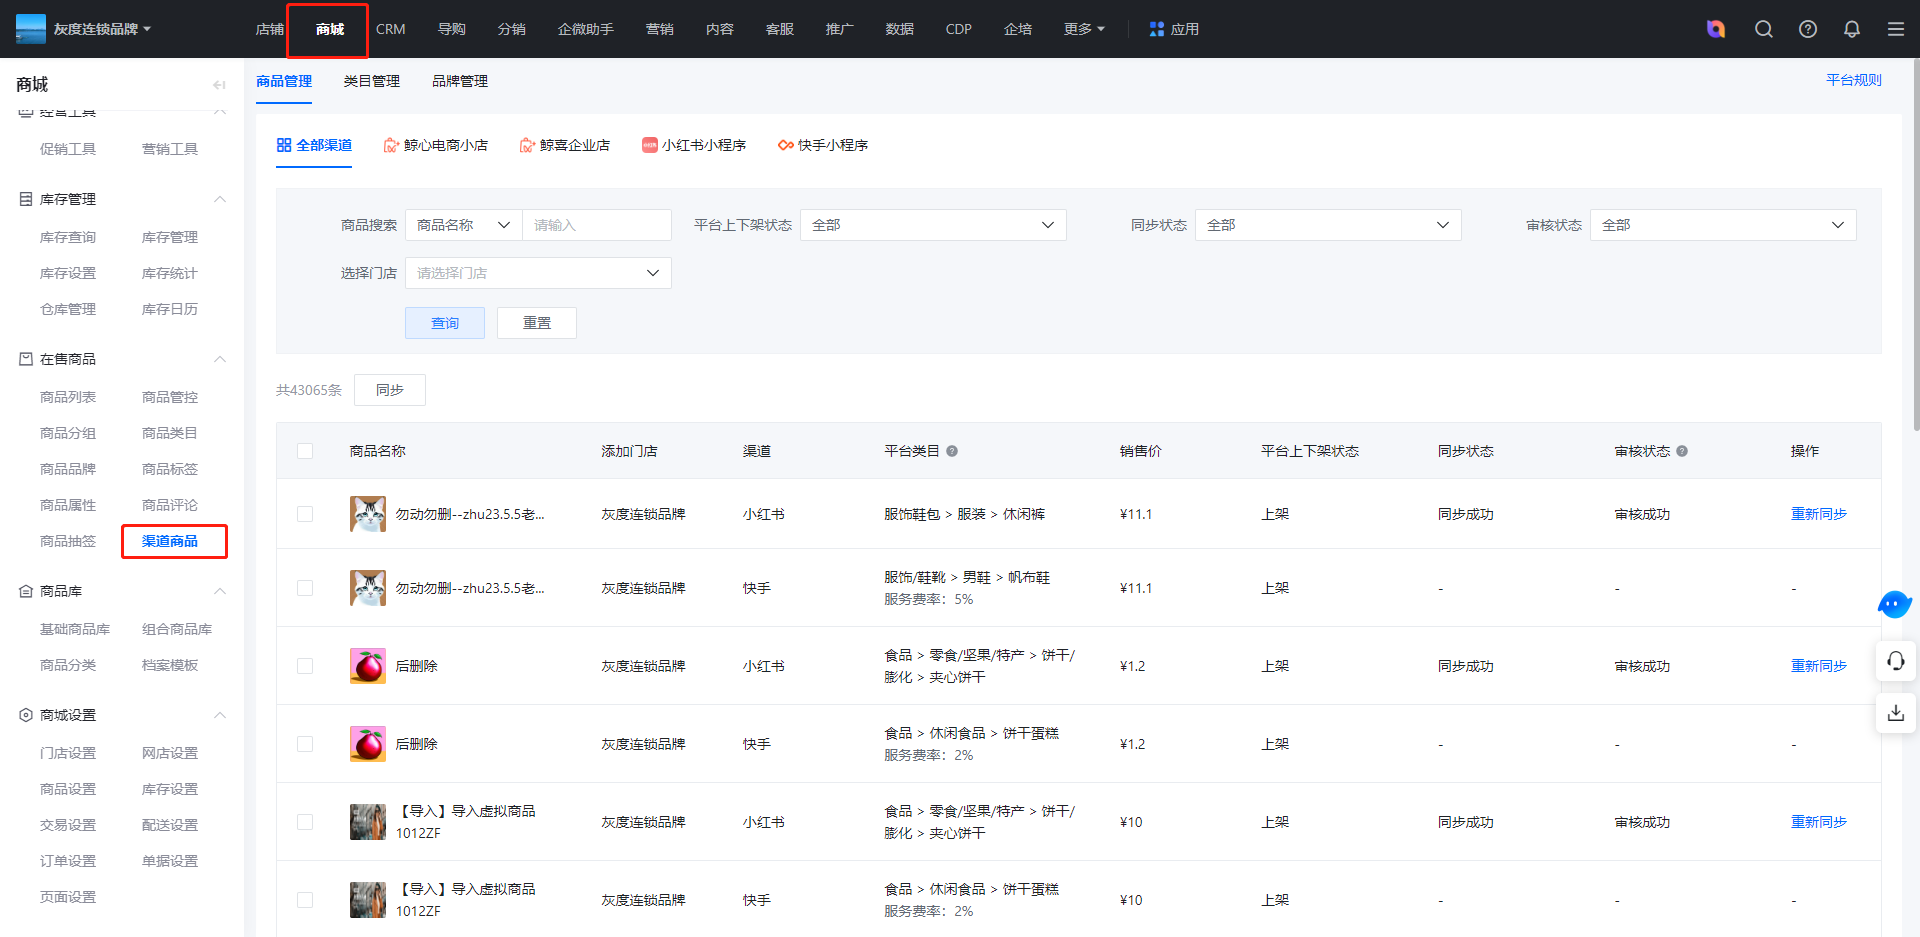Click 重新同步 for 后删除 小红书 row
Image resolution: width=1920 pixels, height=937 pixels.
pyautogui.click(x=1819, y=666)
